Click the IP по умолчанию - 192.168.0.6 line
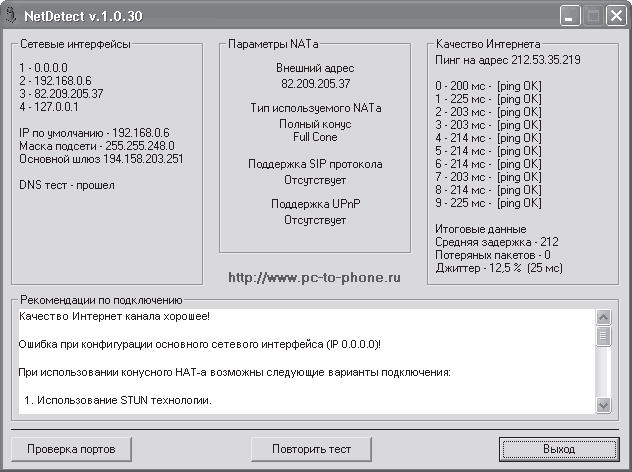The width and height of the screenshot is (632, 472). pos(94,133)
